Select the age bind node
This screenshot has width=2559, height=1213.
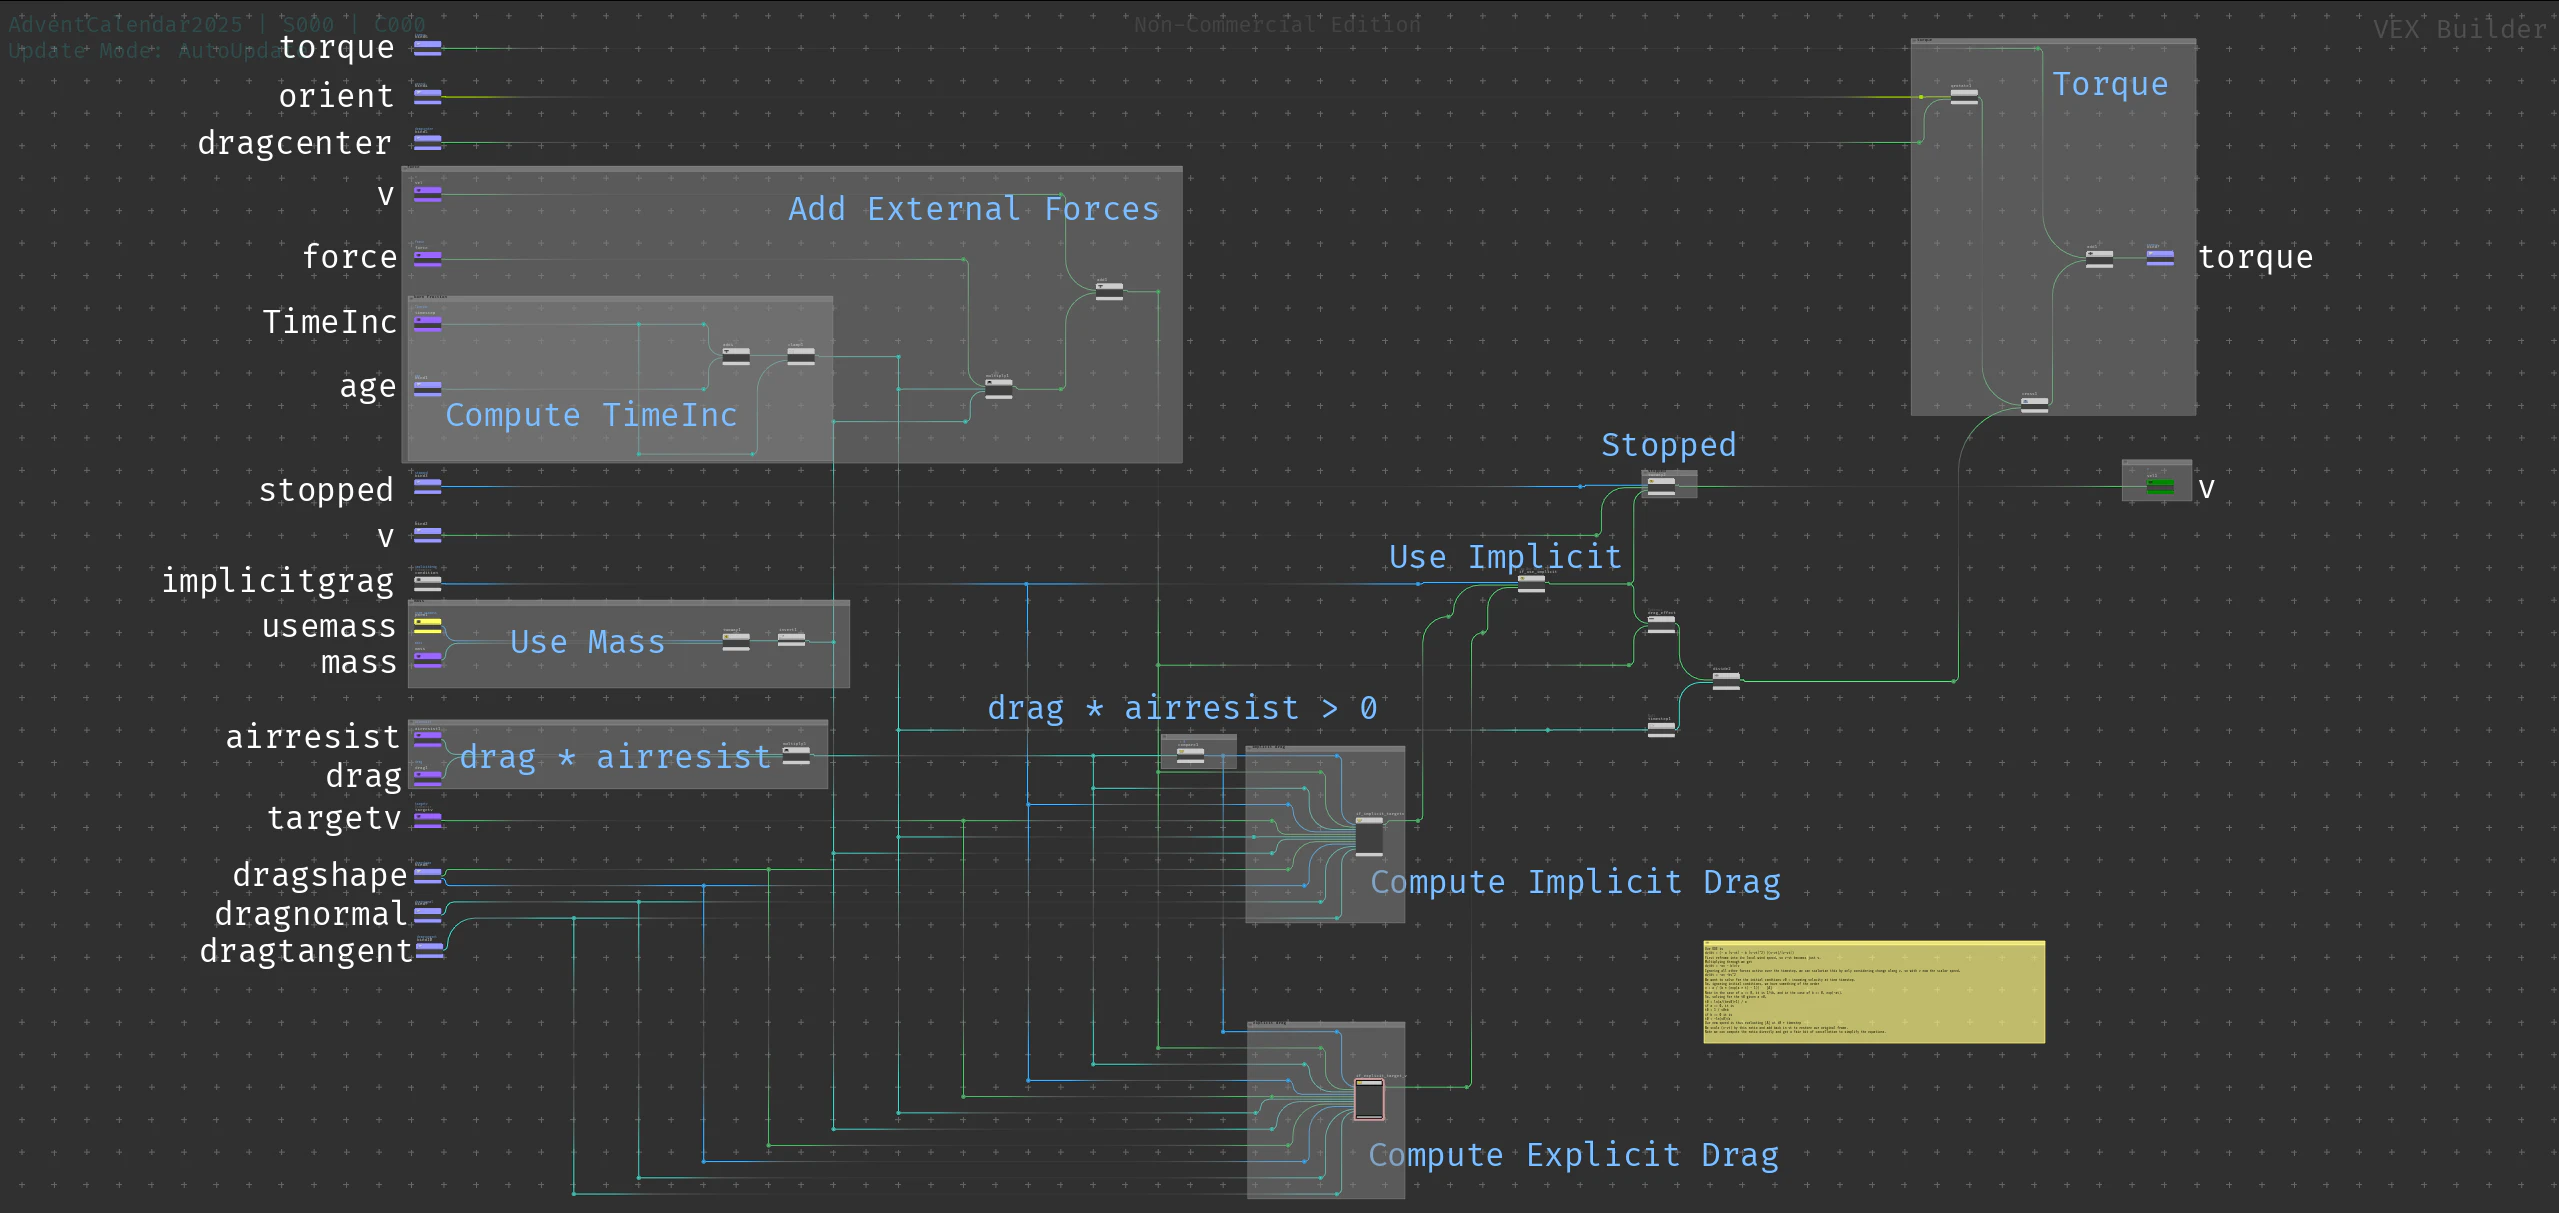428,388
